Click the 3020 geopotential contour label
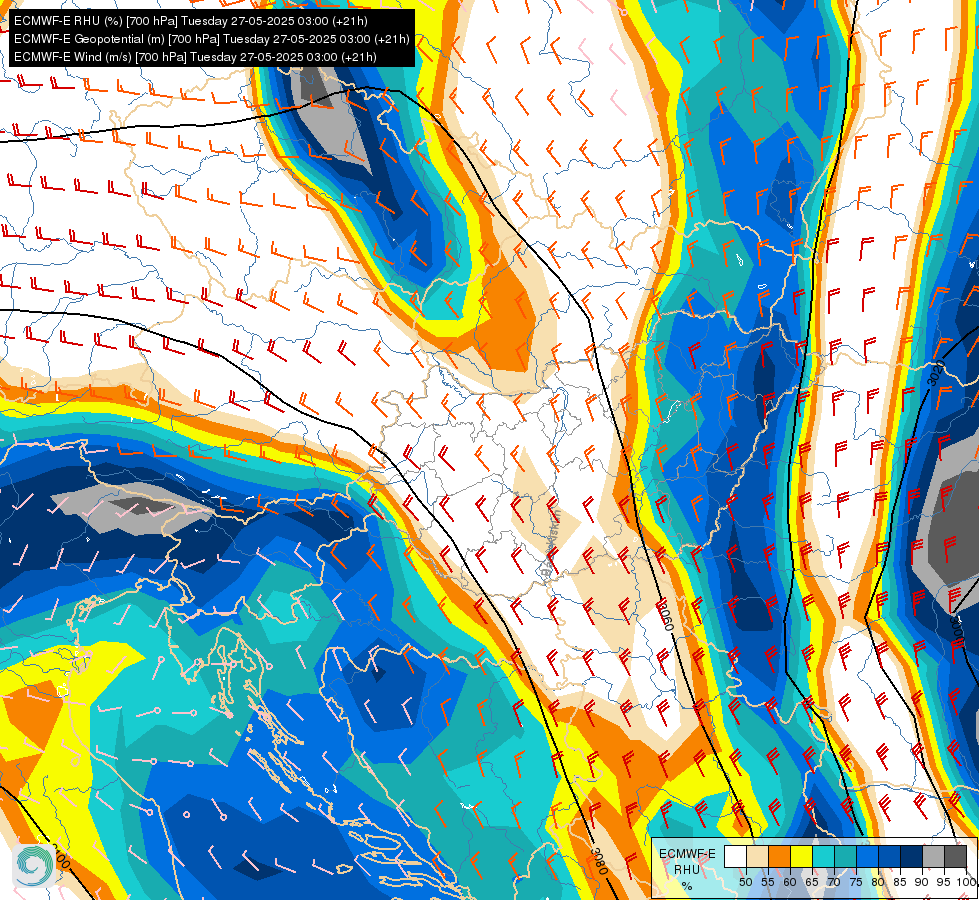Screen dimensions: 979x900 click(x=937, y=372)
